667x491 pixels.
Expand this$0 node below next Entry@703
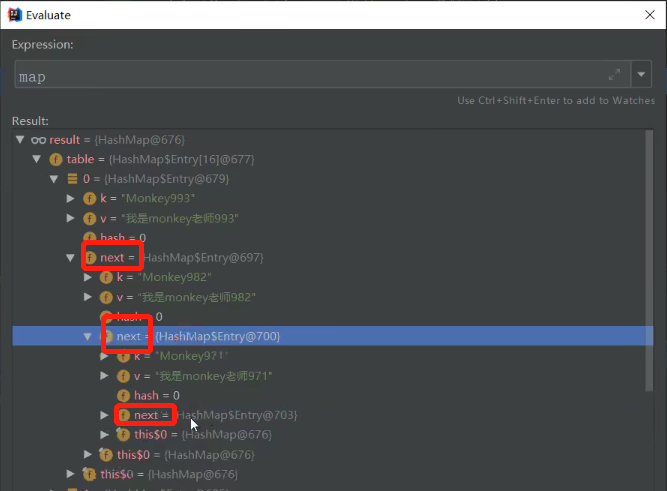tap(105, 435)
